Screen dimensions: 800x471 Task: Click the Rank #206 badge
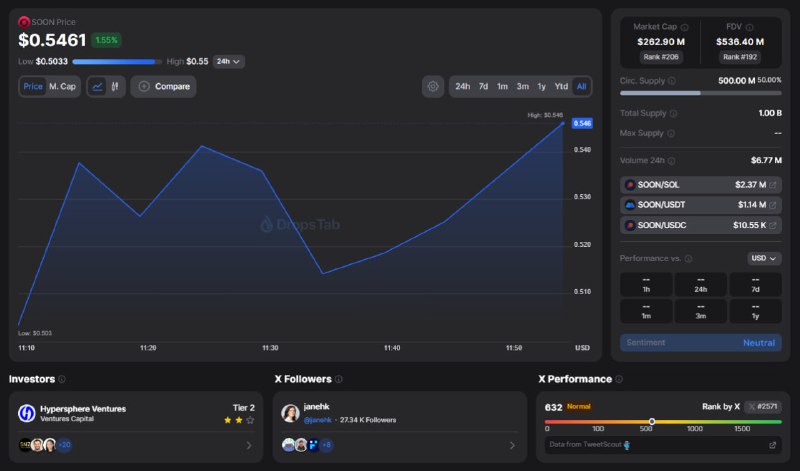click(661, 57)
